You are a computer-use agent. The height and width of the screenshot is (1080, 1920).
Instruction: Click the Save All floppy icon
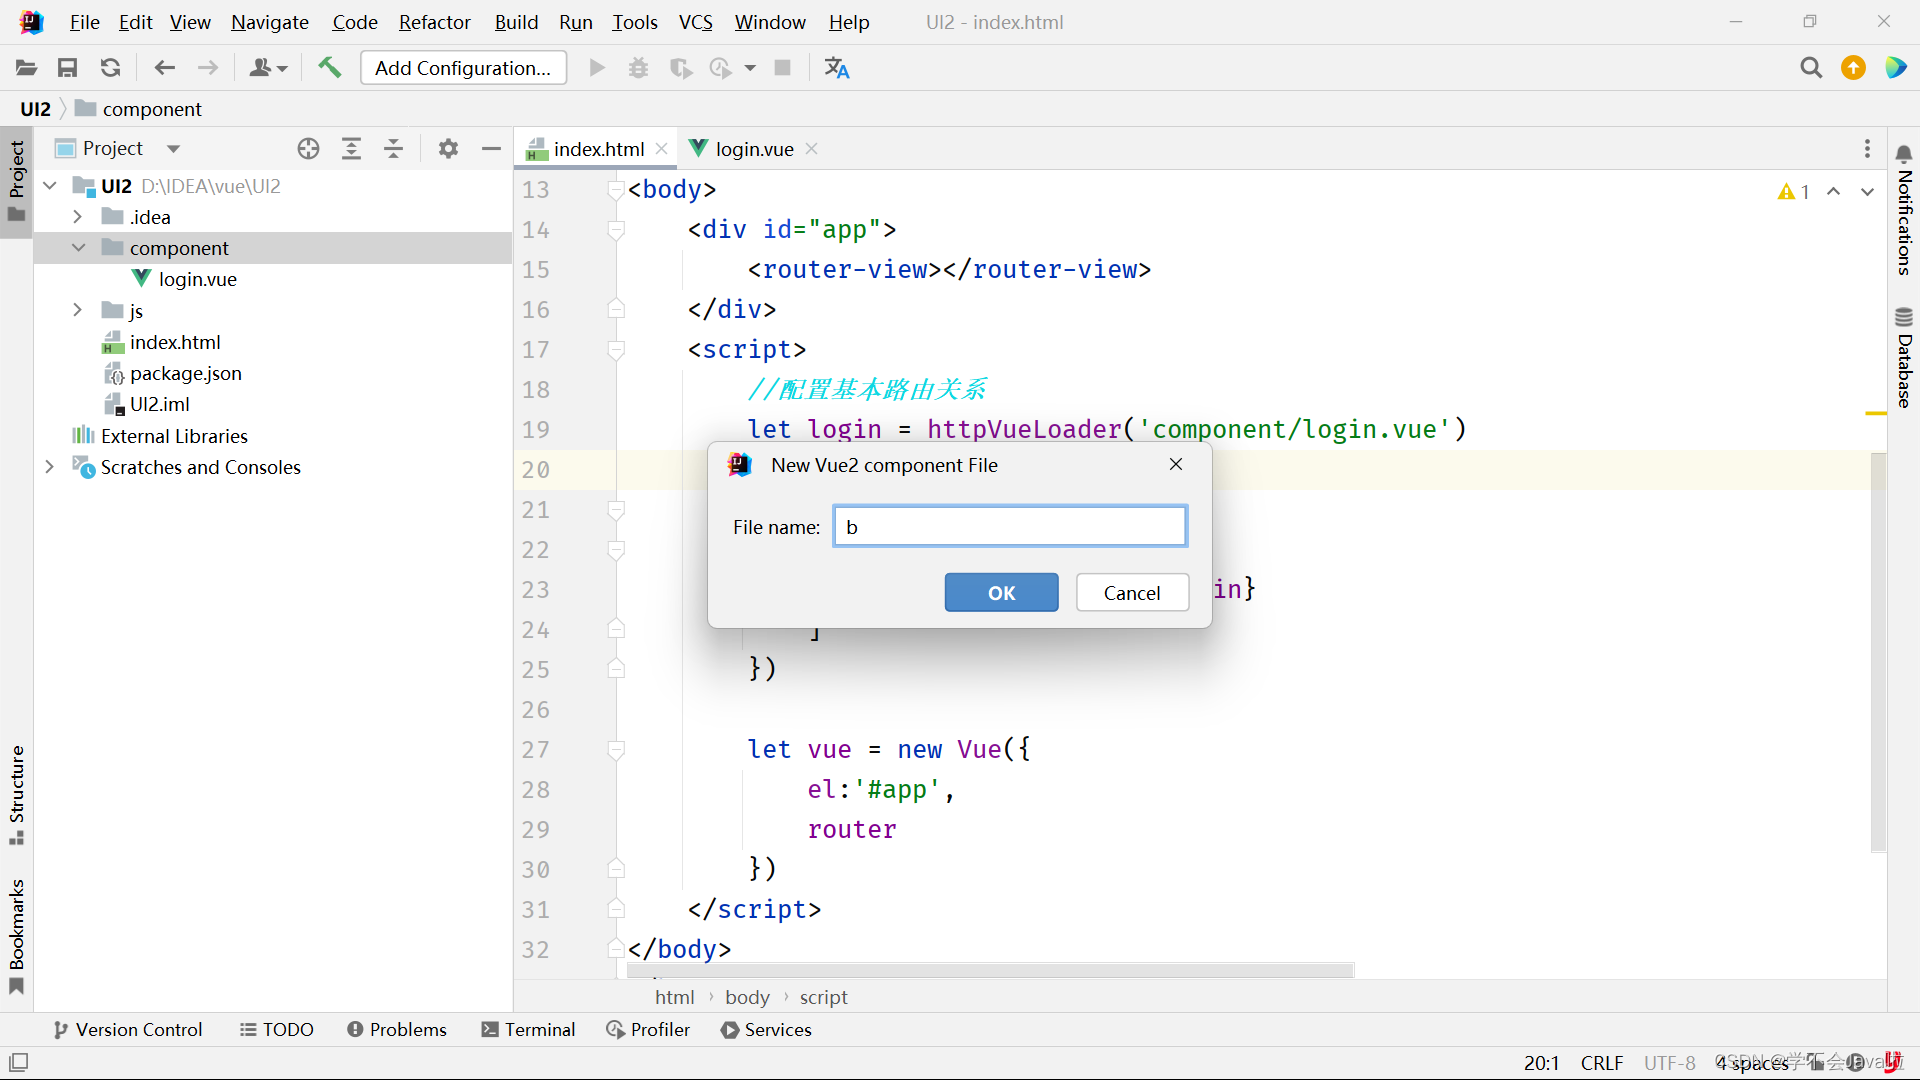click(68, 68)
